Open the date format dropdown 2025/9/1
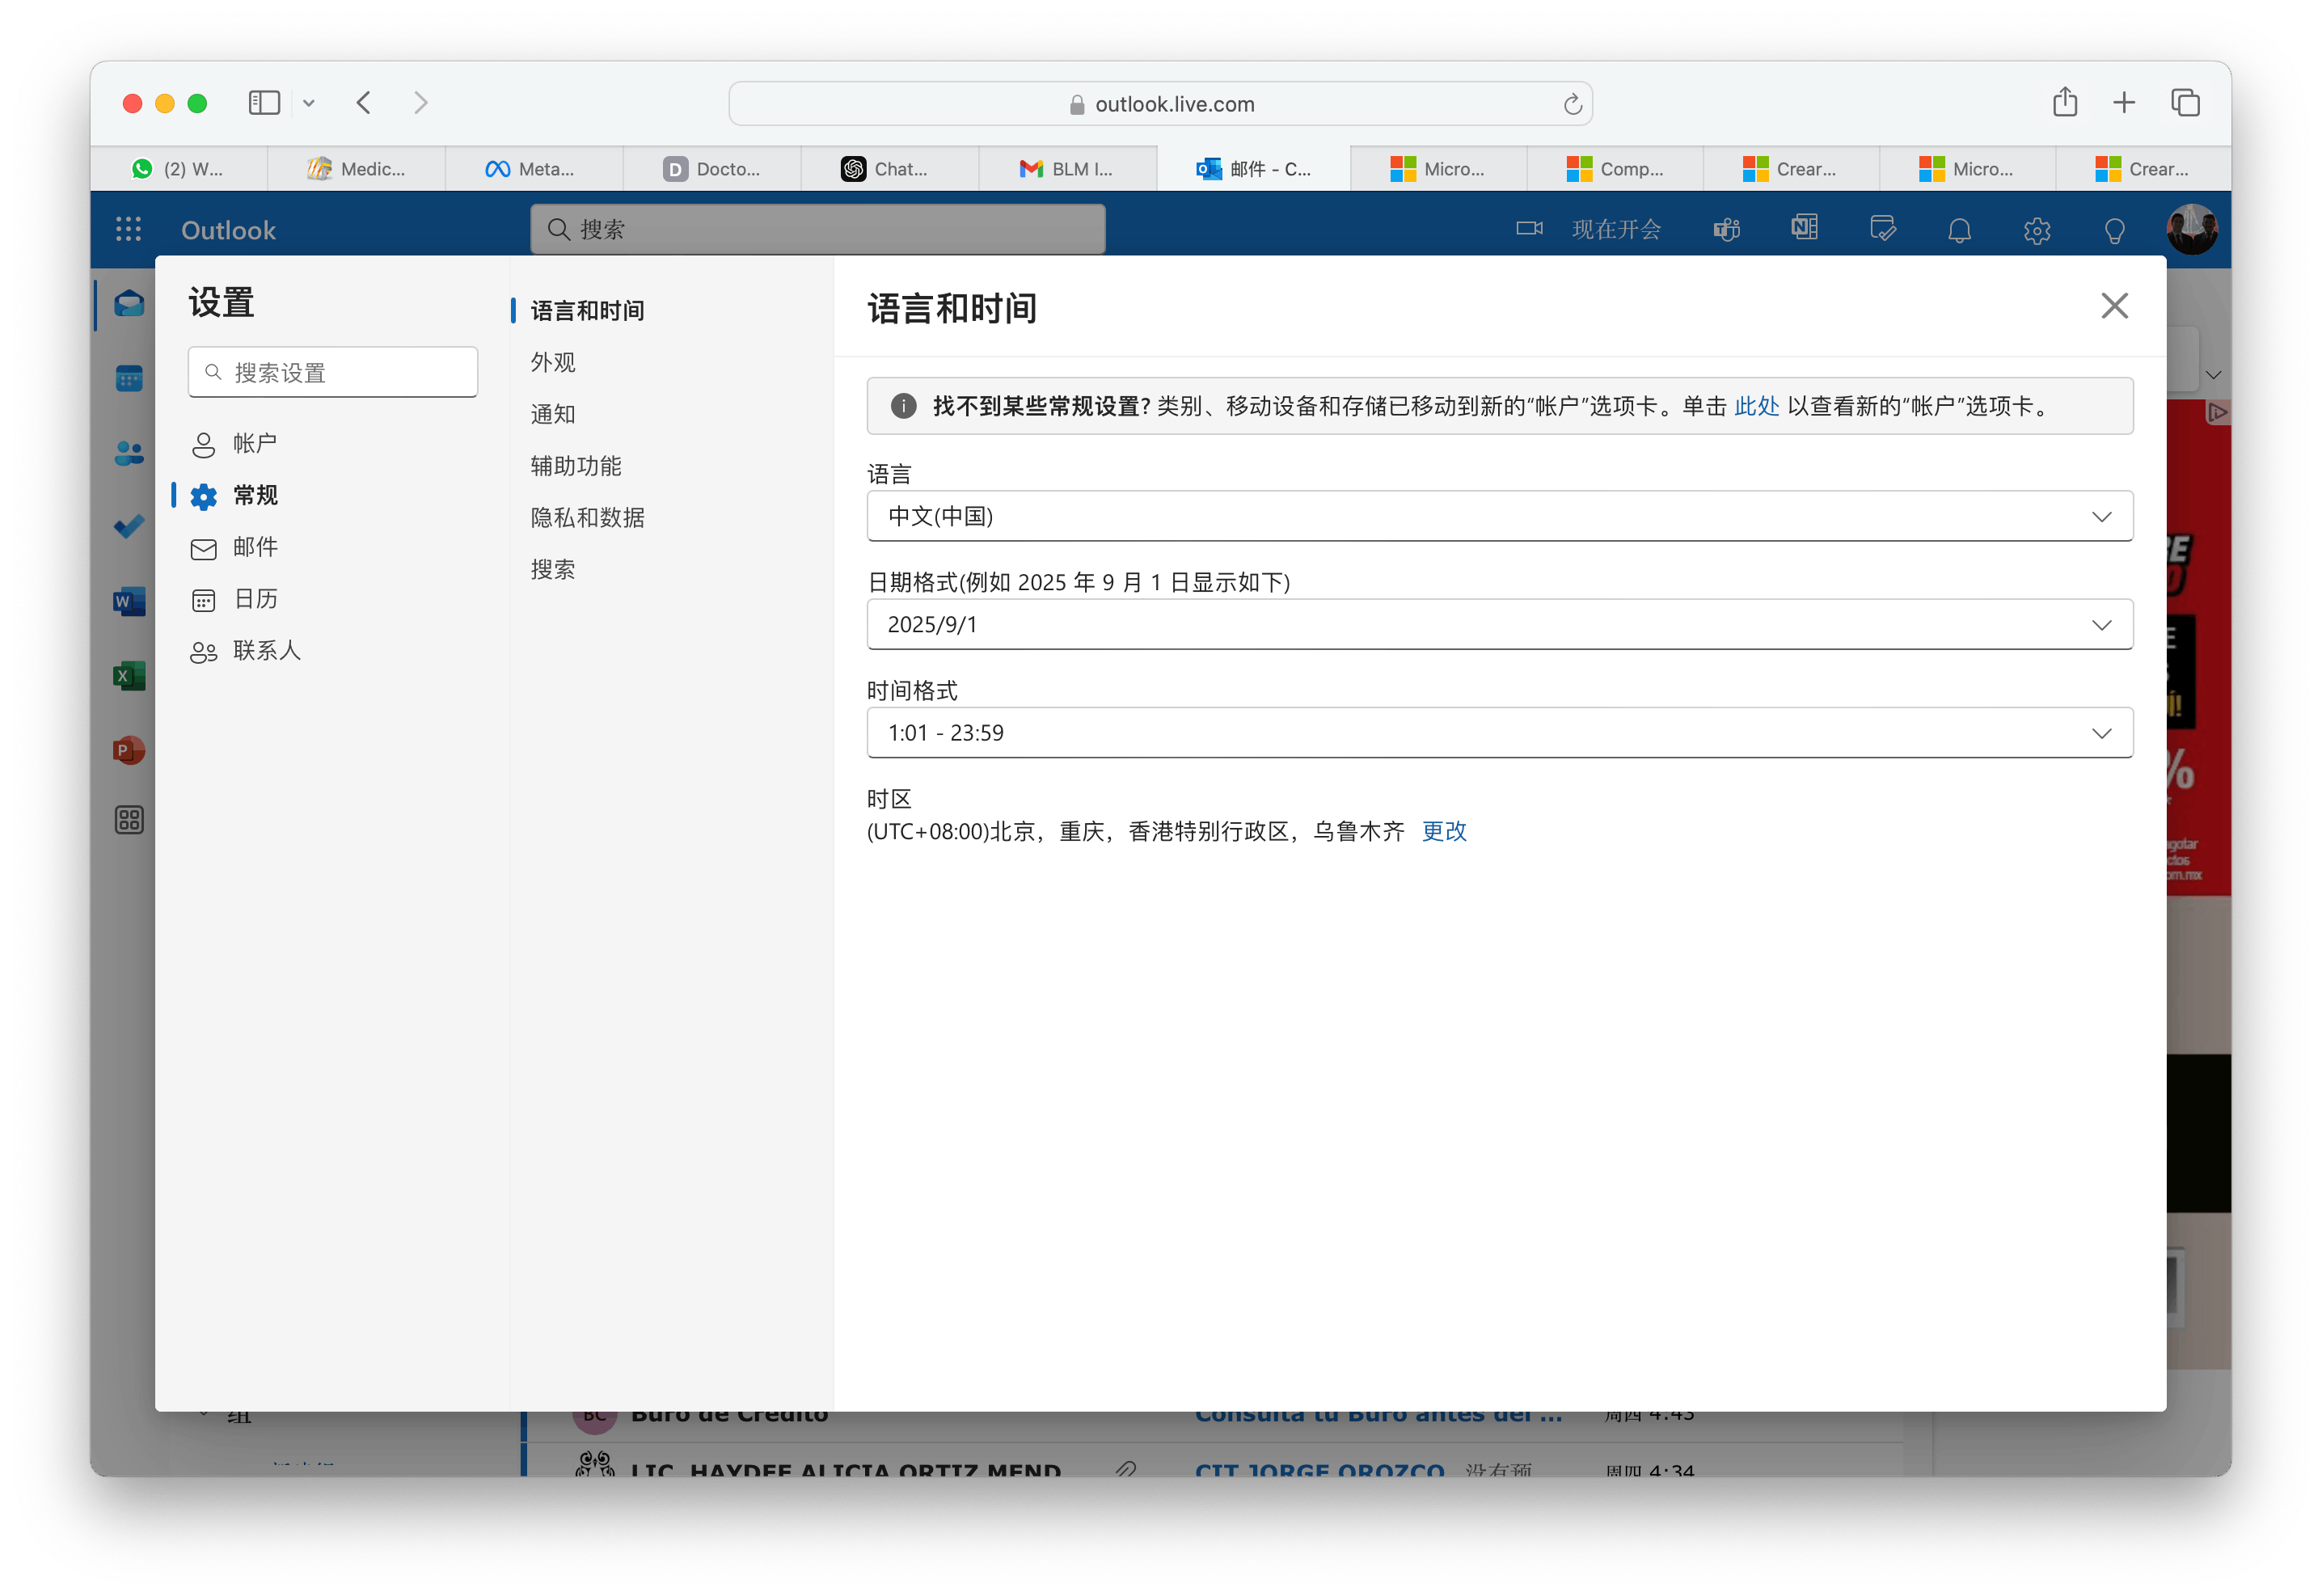This screenshot has height=1596, width=2322. click(1499, 624)
